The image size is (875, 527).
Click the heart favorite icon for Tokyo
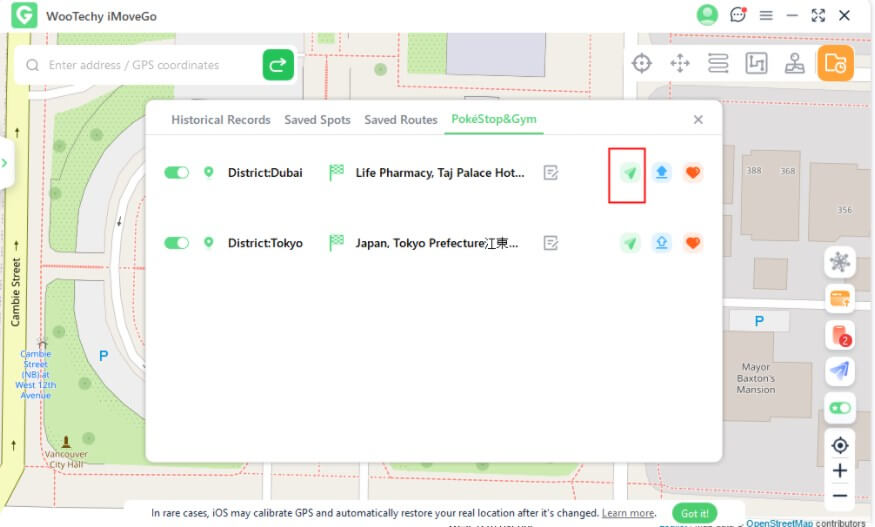[693, 243]
